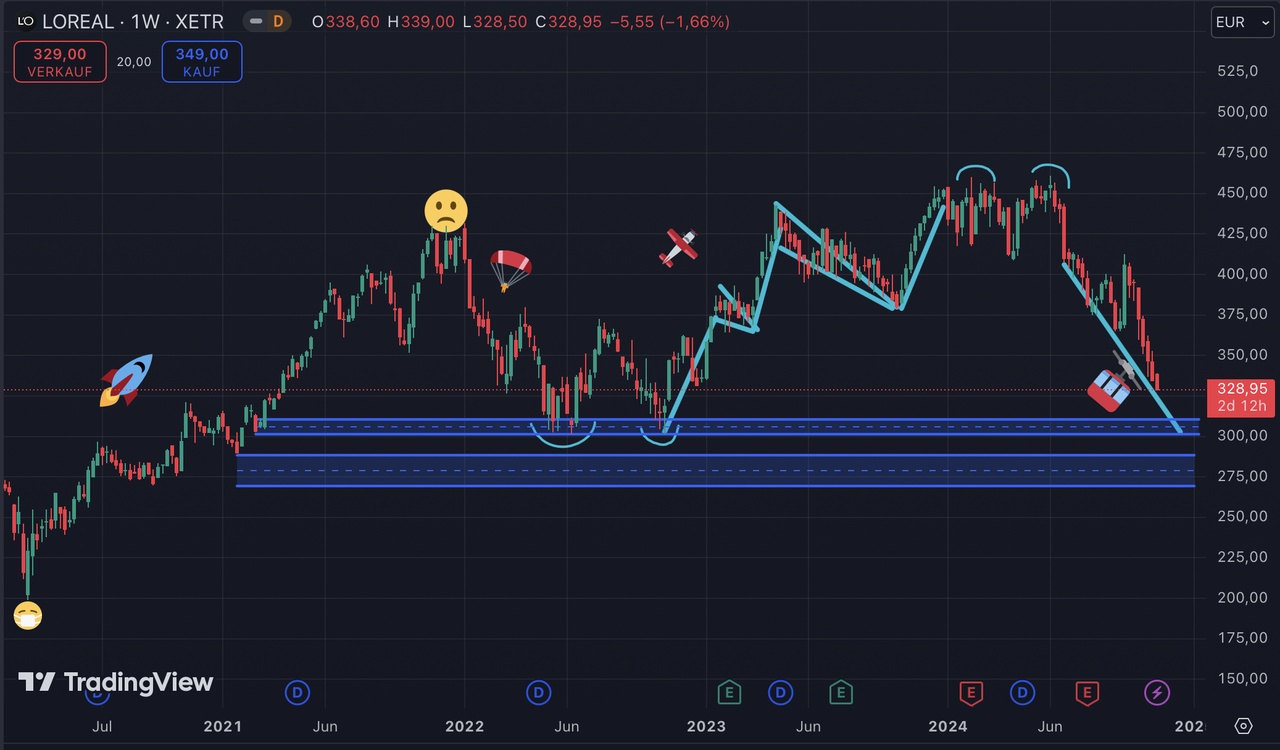Click the 200,00 price axis label
Viewport: 1280px width, 750px height.
click(1240, 597)
